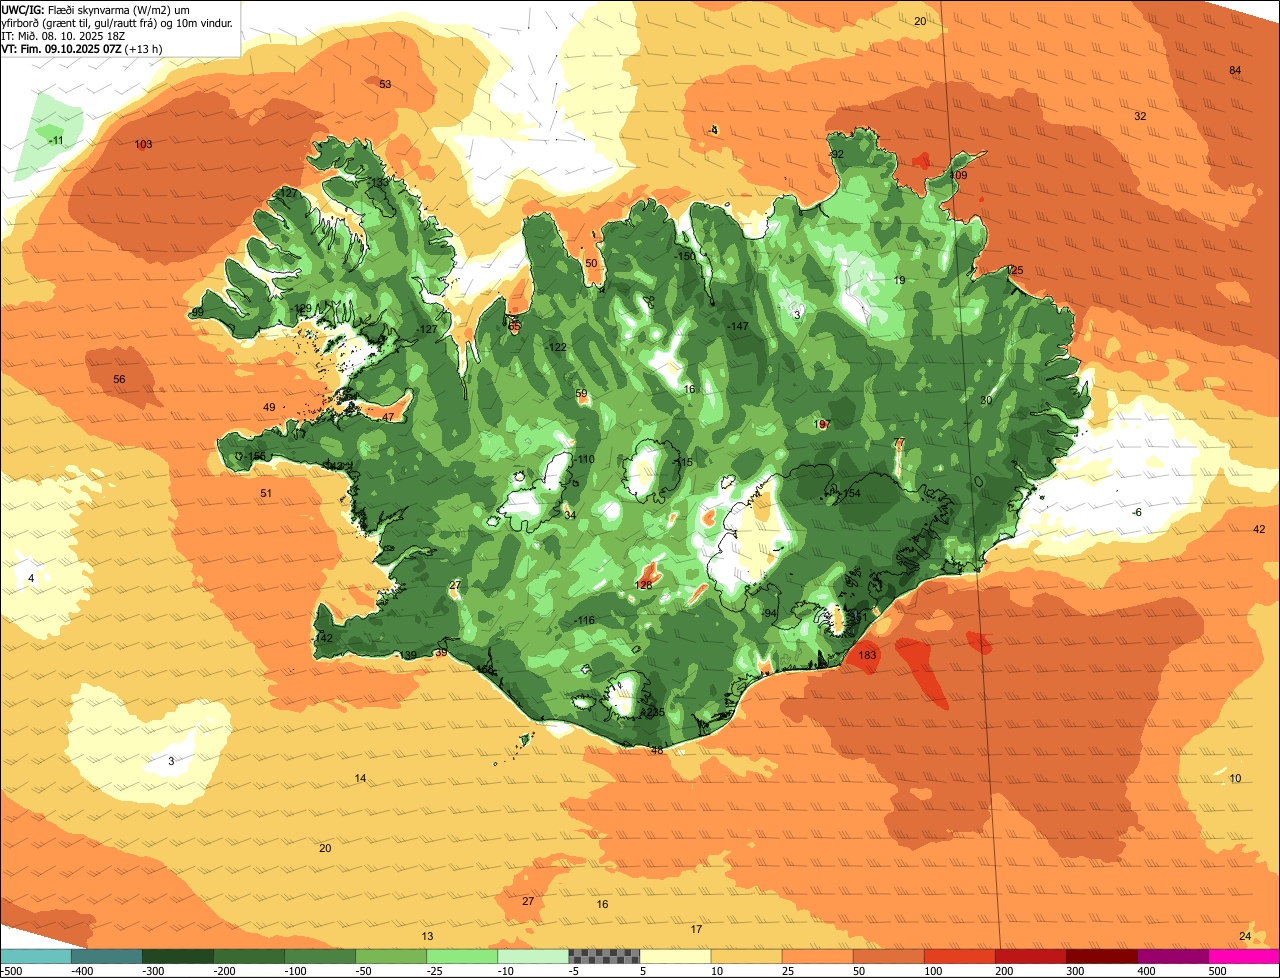Click the value '-115' beside Hofsjökull

coord(681,462)
